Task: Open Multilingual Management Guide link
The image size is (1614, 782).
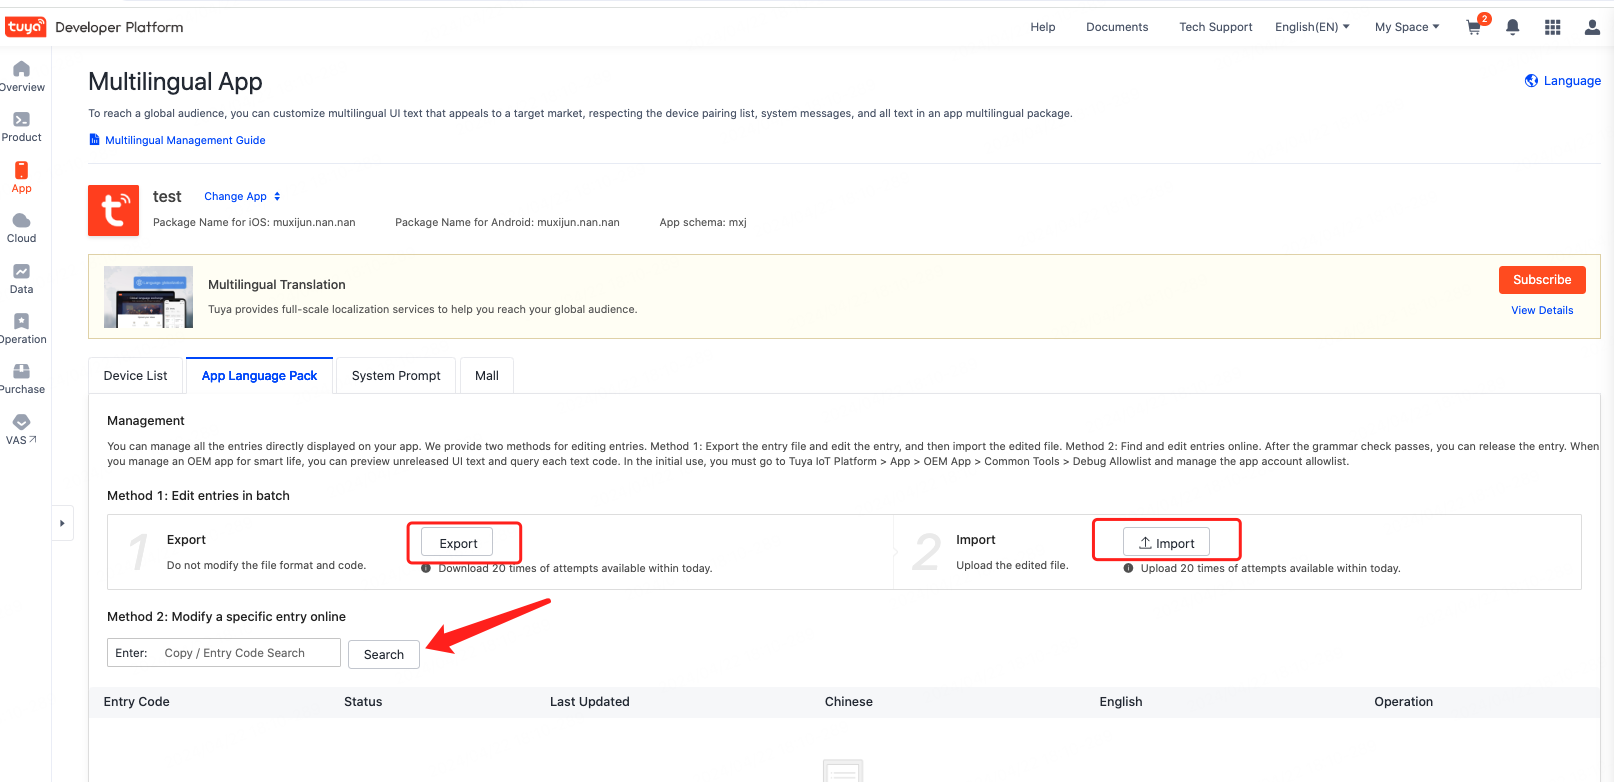Action: [177, 140]
